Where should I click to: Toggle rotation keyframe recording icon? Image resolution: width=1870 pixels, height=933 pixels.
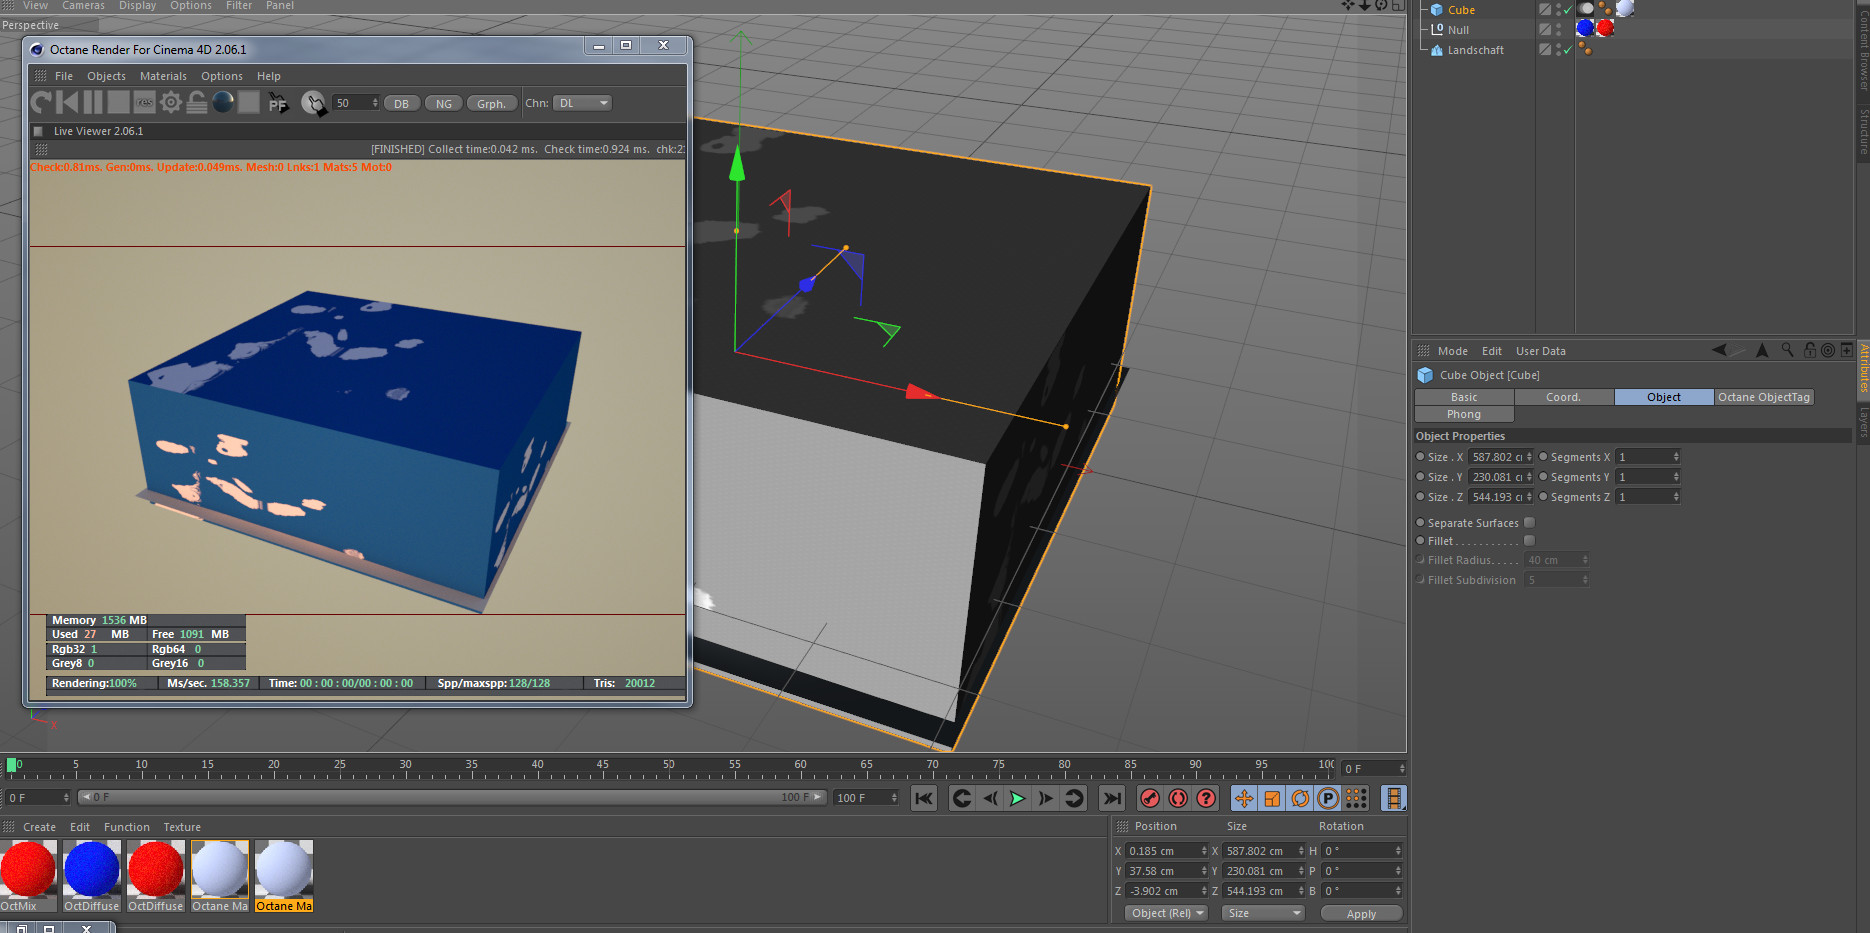tap(1300, 798)
